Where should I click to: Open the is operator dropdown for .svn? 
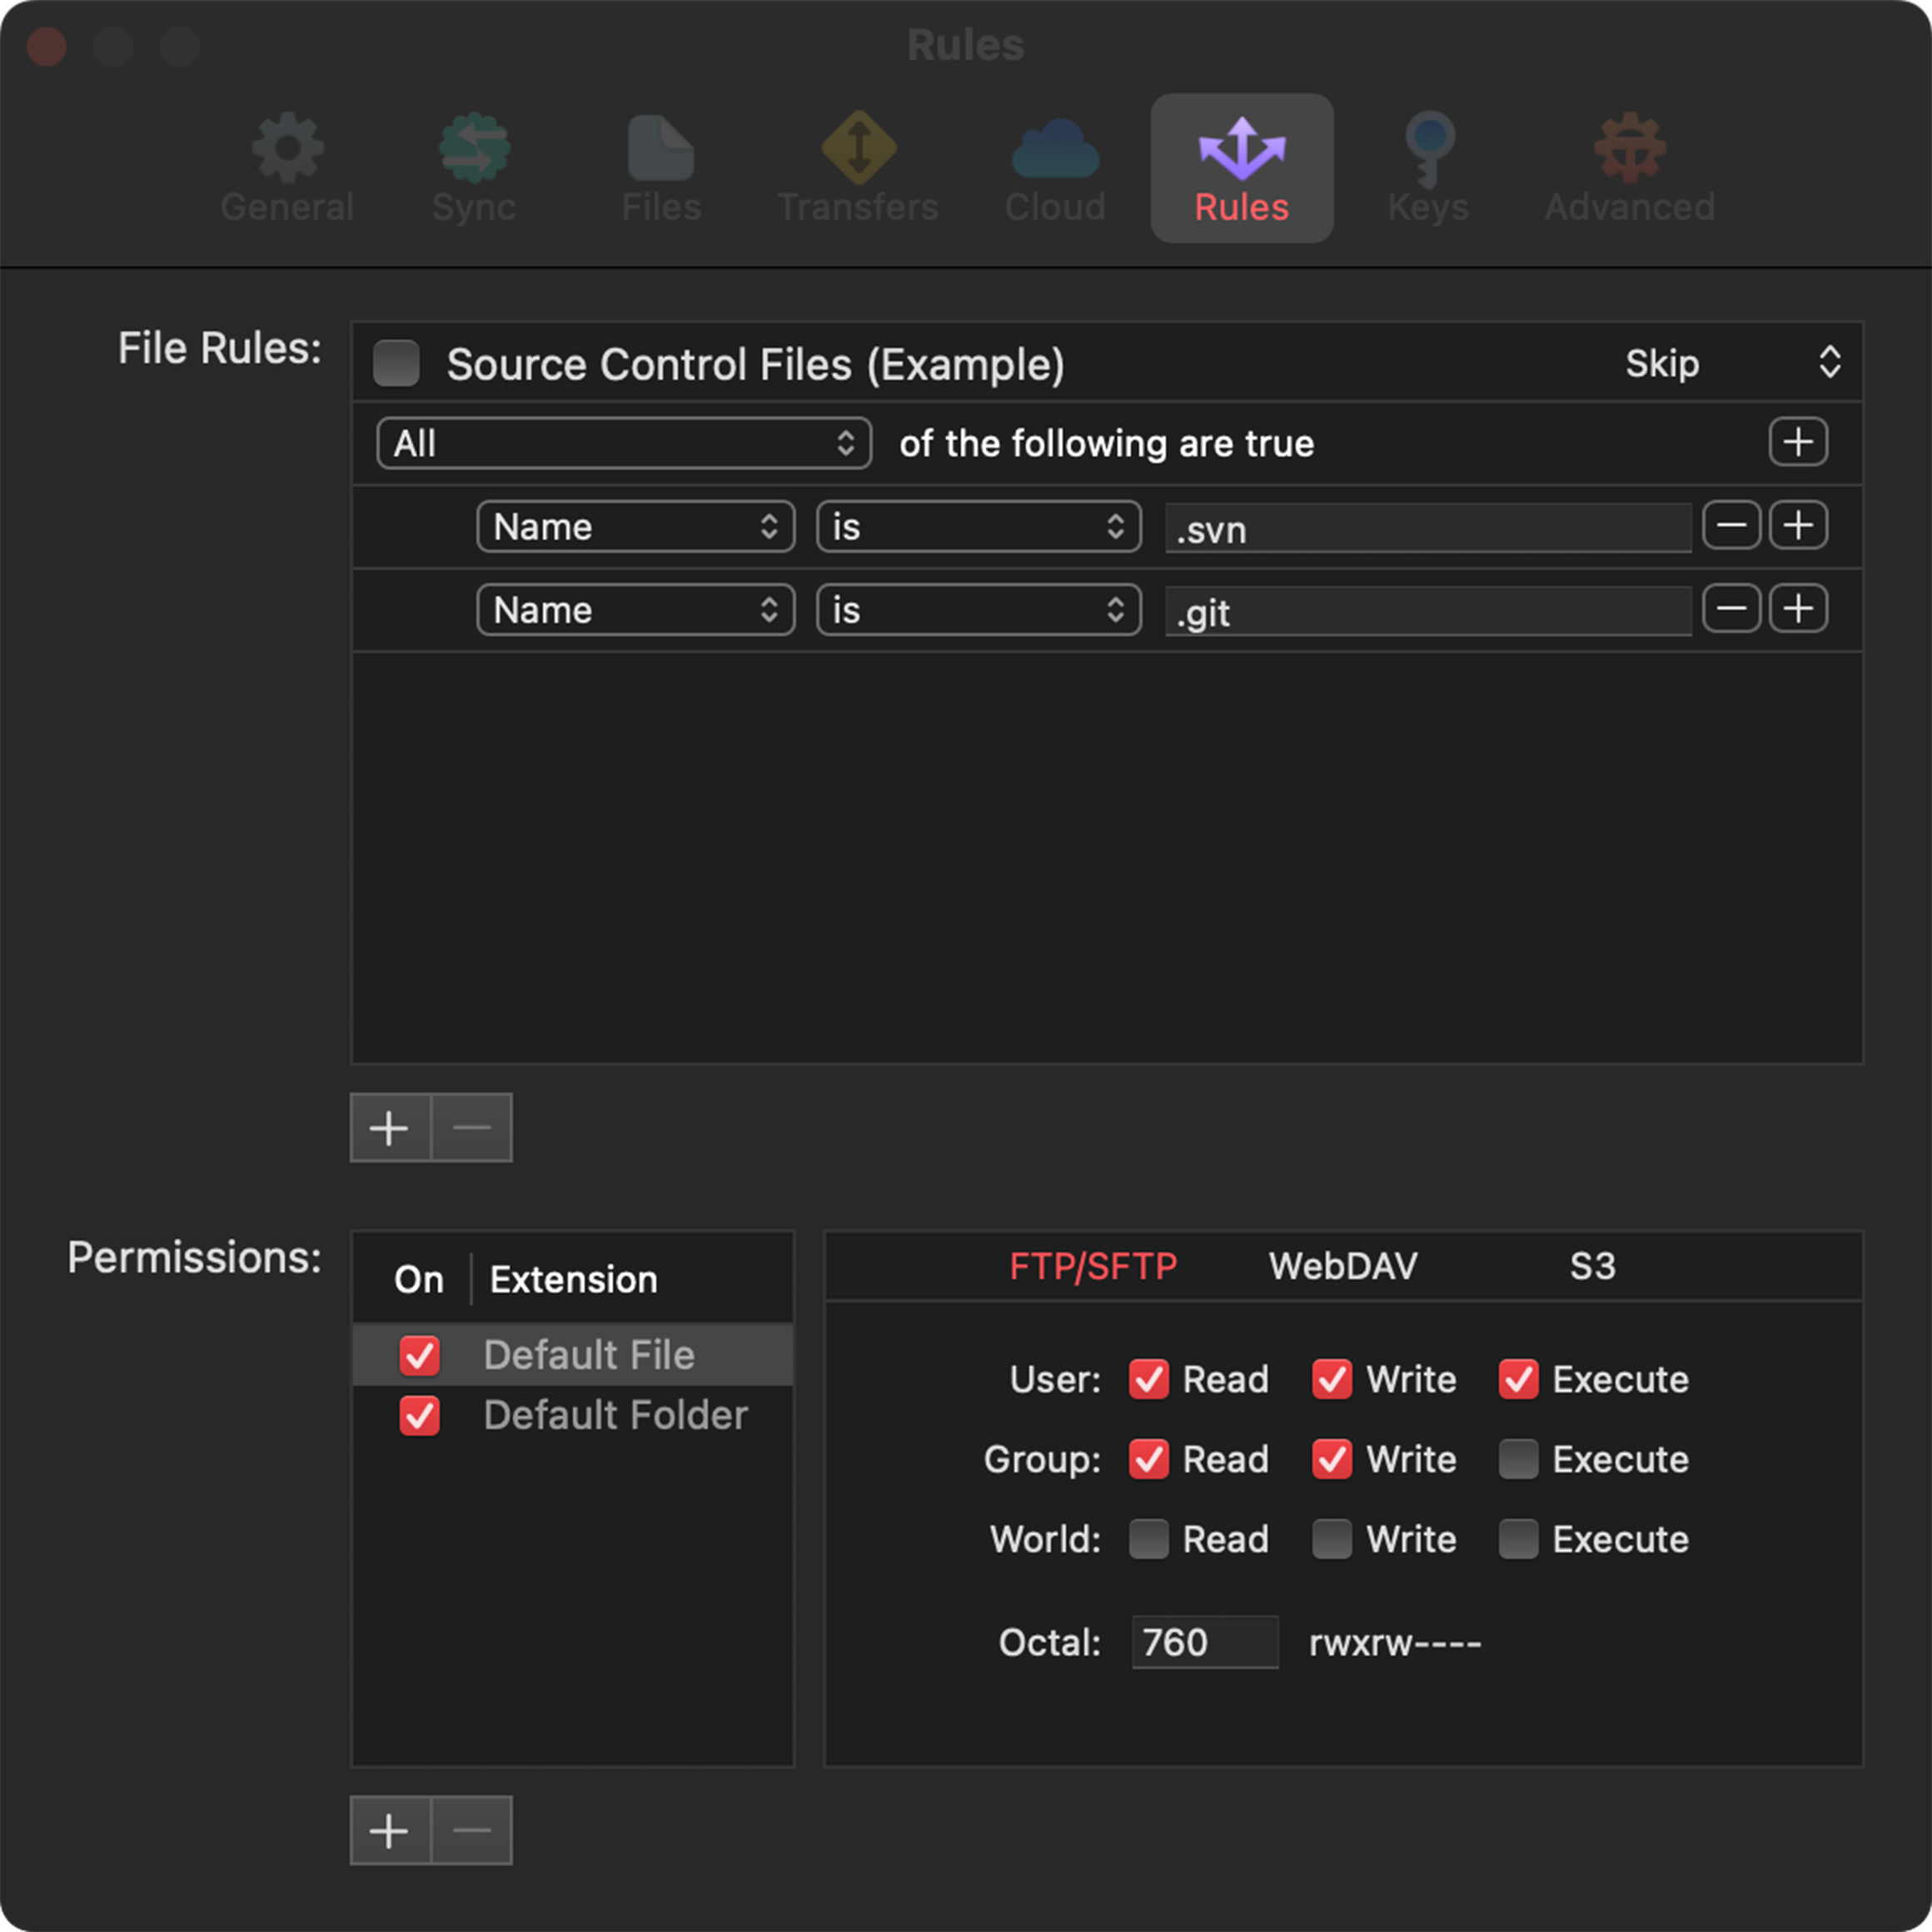(978, 527)
